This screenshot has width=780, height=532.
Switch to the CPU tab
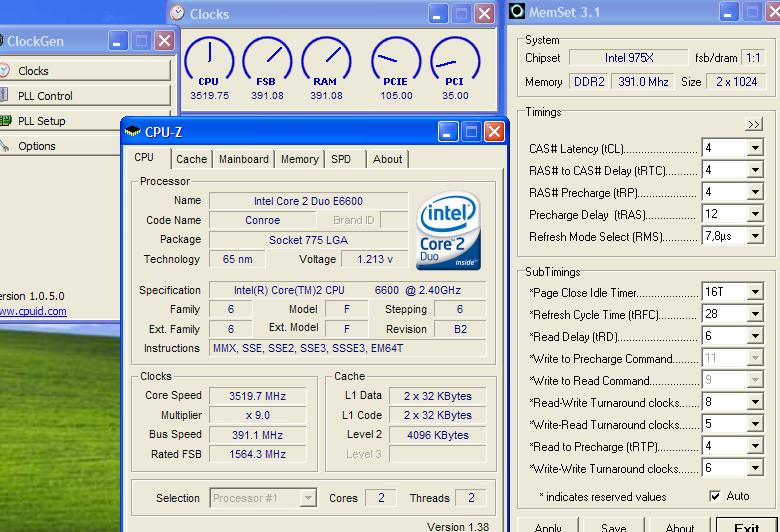click(144, 157)
